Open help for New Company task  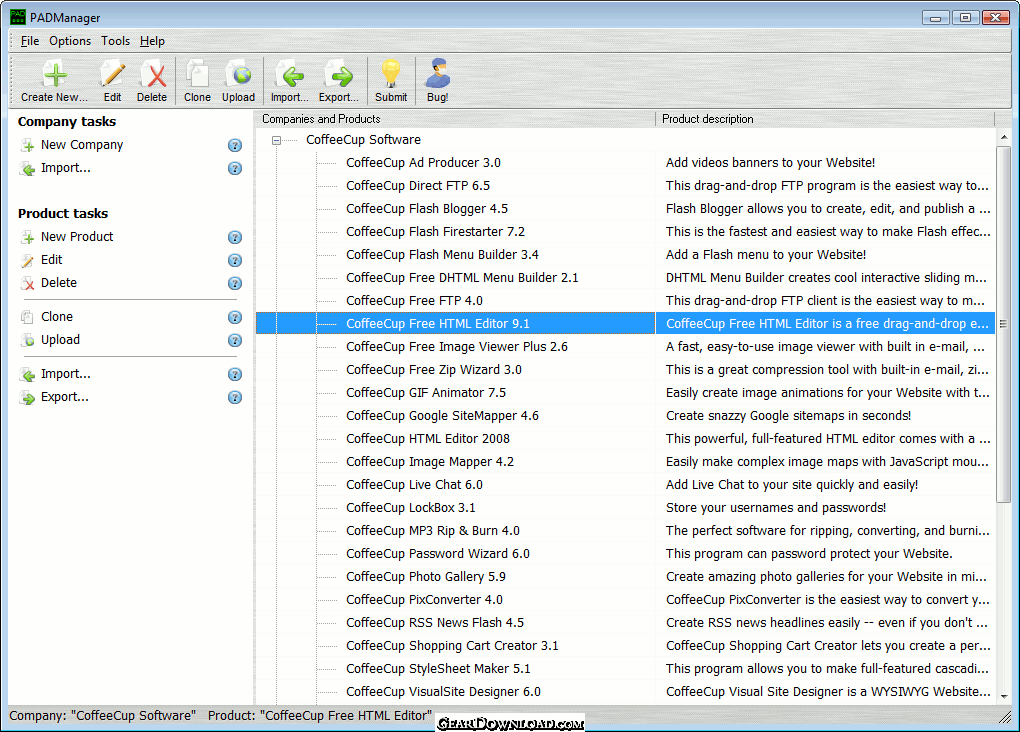pos(235,145)
